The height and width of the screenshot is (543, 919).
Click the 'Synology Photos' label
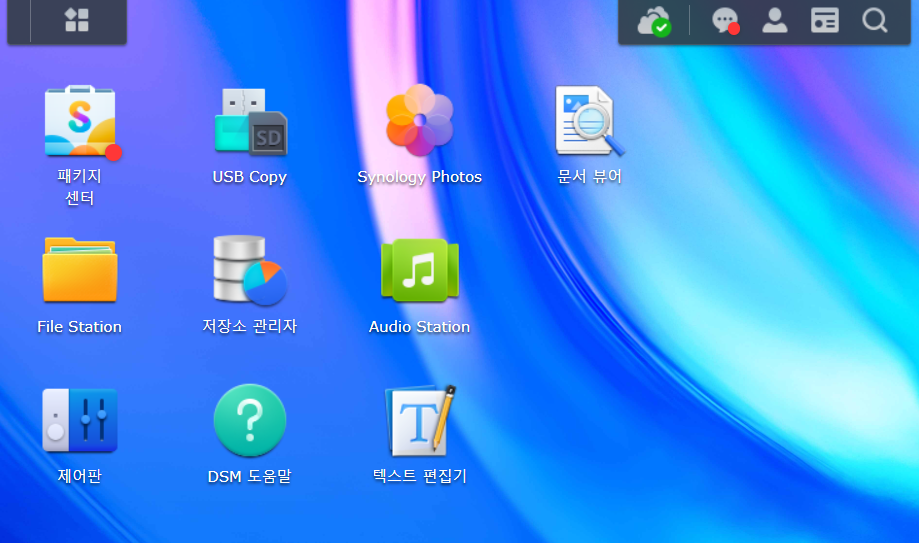tap(420, 177)
